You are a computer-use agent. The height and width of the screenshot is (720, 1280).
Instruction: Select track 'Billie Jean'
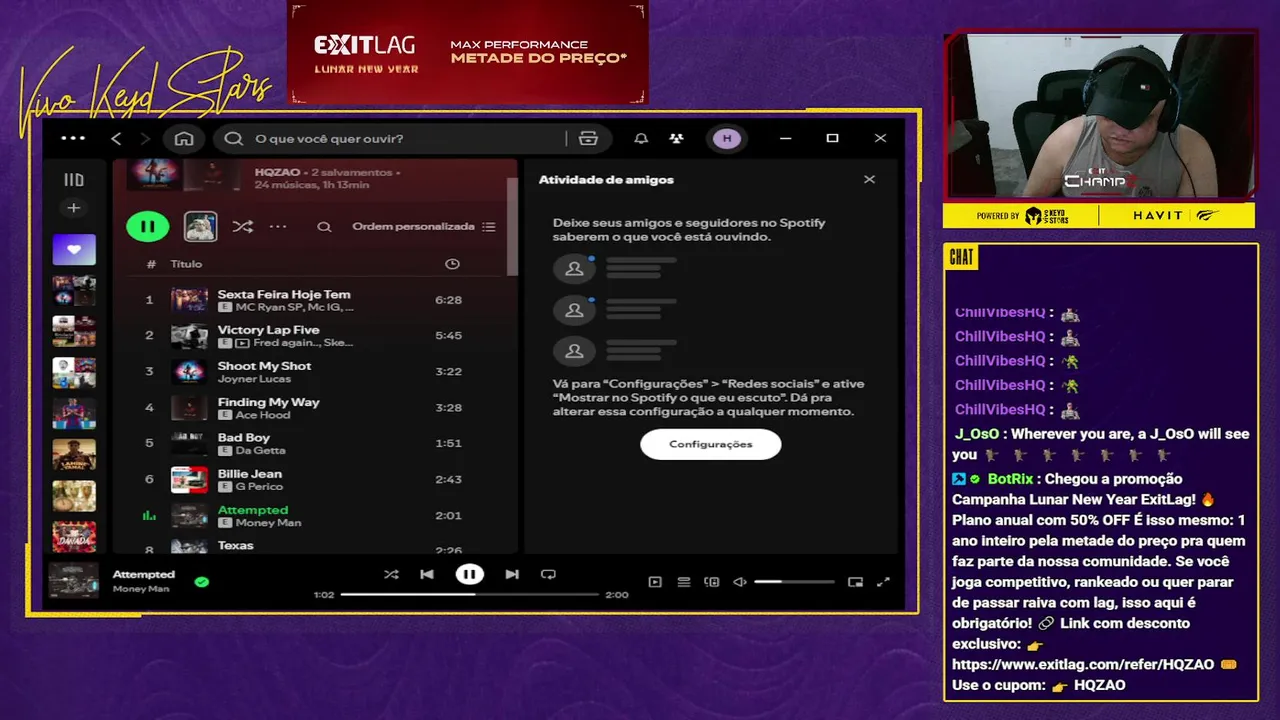pyautogui.click(x=314, y=480)
